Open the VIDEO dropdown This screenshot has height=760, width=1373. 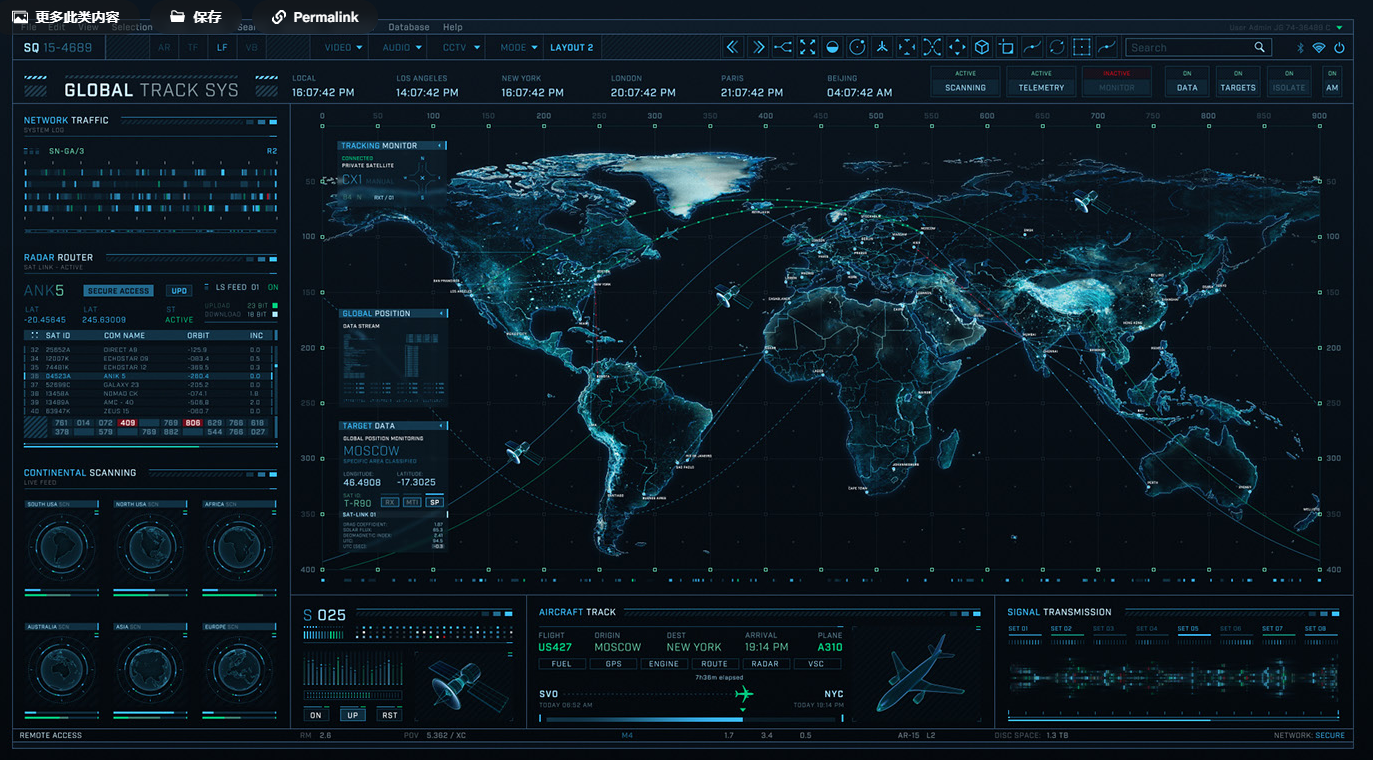click(343, 47)
